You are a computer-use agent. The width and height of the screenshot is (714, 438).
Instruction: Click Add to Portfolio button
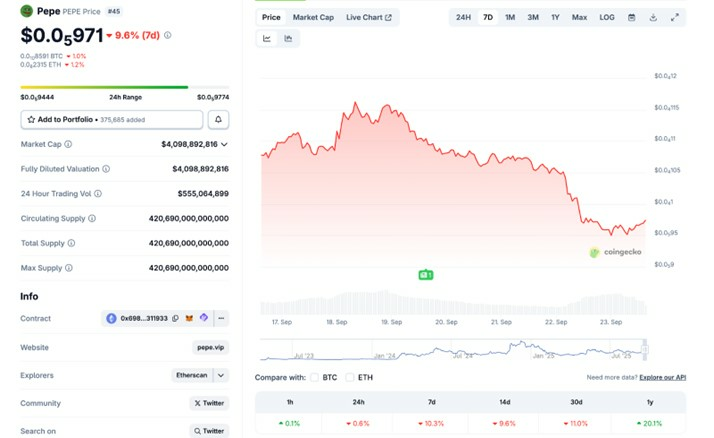111,119
